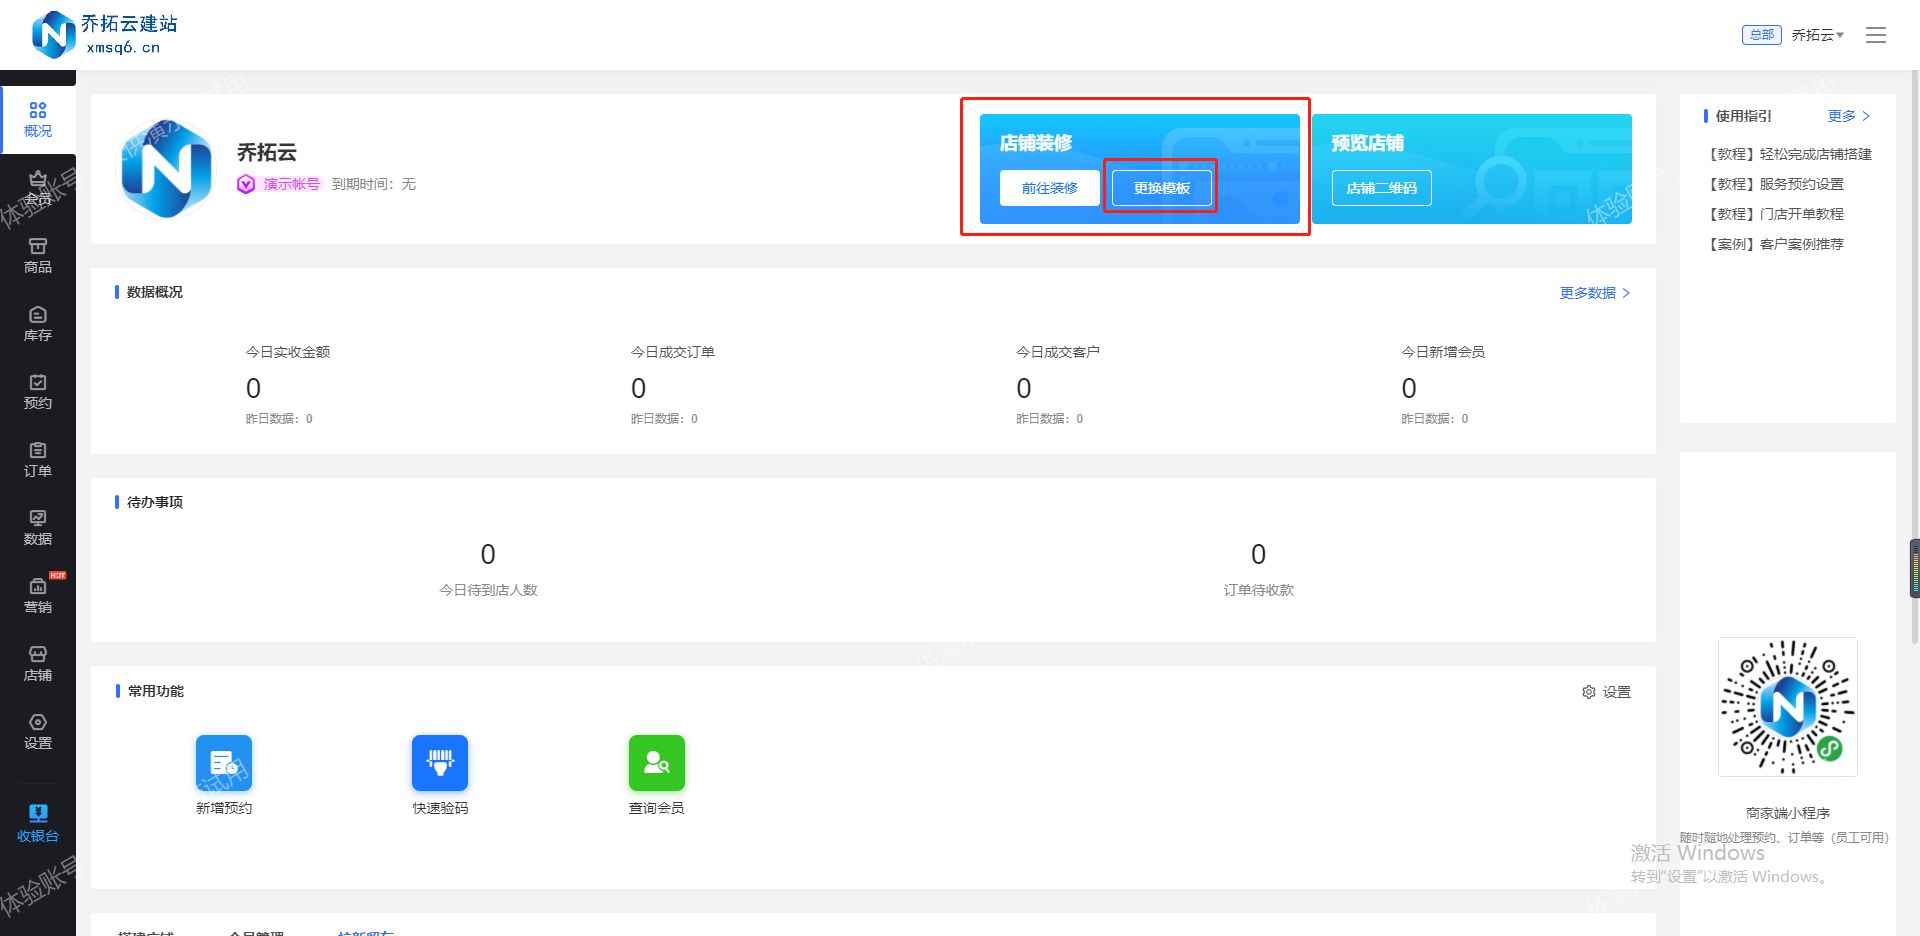Open the 数据 (Data) sidebar section
The width and height of the screenshot is (1920, 936).
tap(37, 527)
